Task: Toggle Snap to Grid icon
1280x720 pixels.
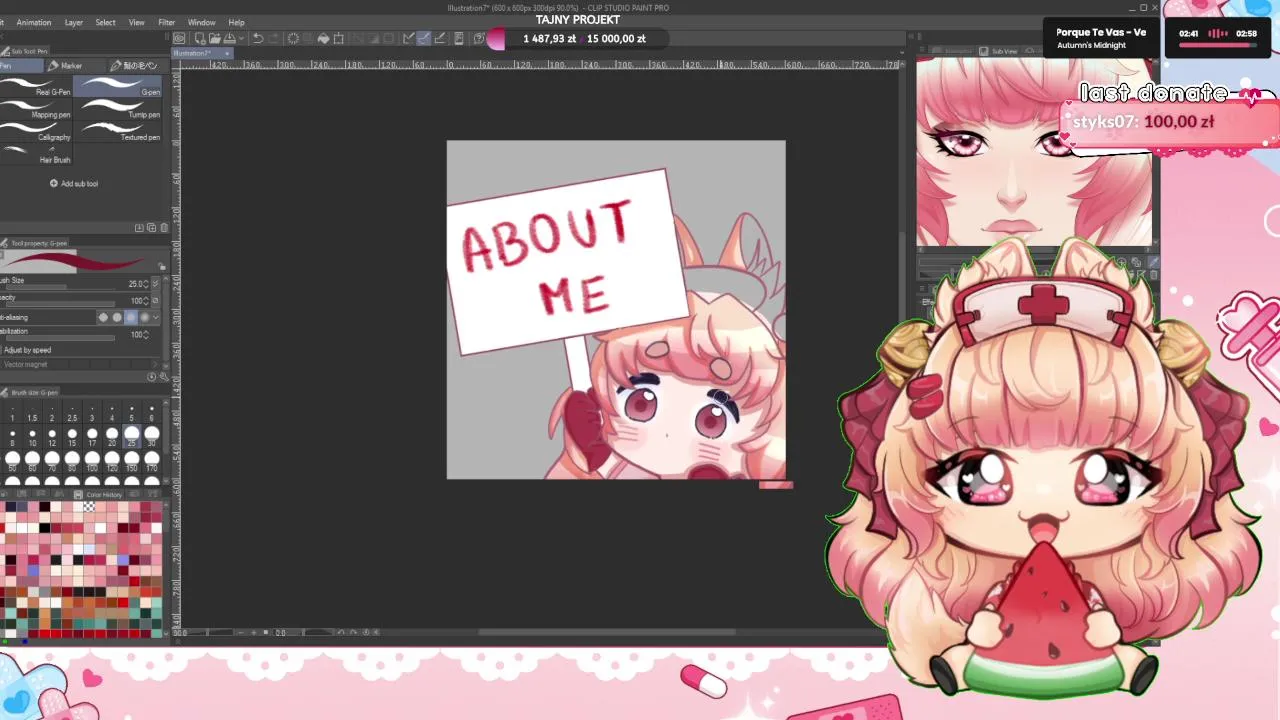Action: click(440, 38)
